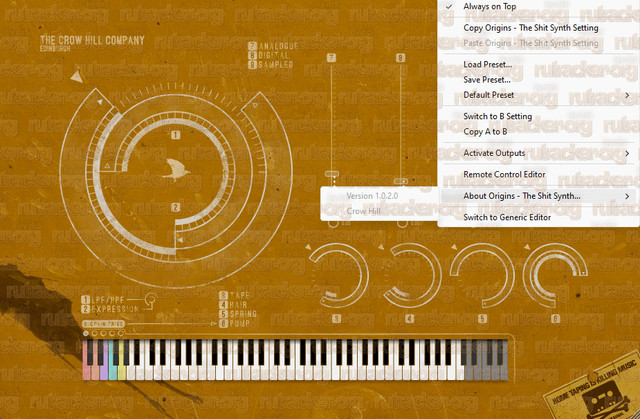Click the SPRING legend label
This screenshot has width=640, height=419.
click(243, 314)
